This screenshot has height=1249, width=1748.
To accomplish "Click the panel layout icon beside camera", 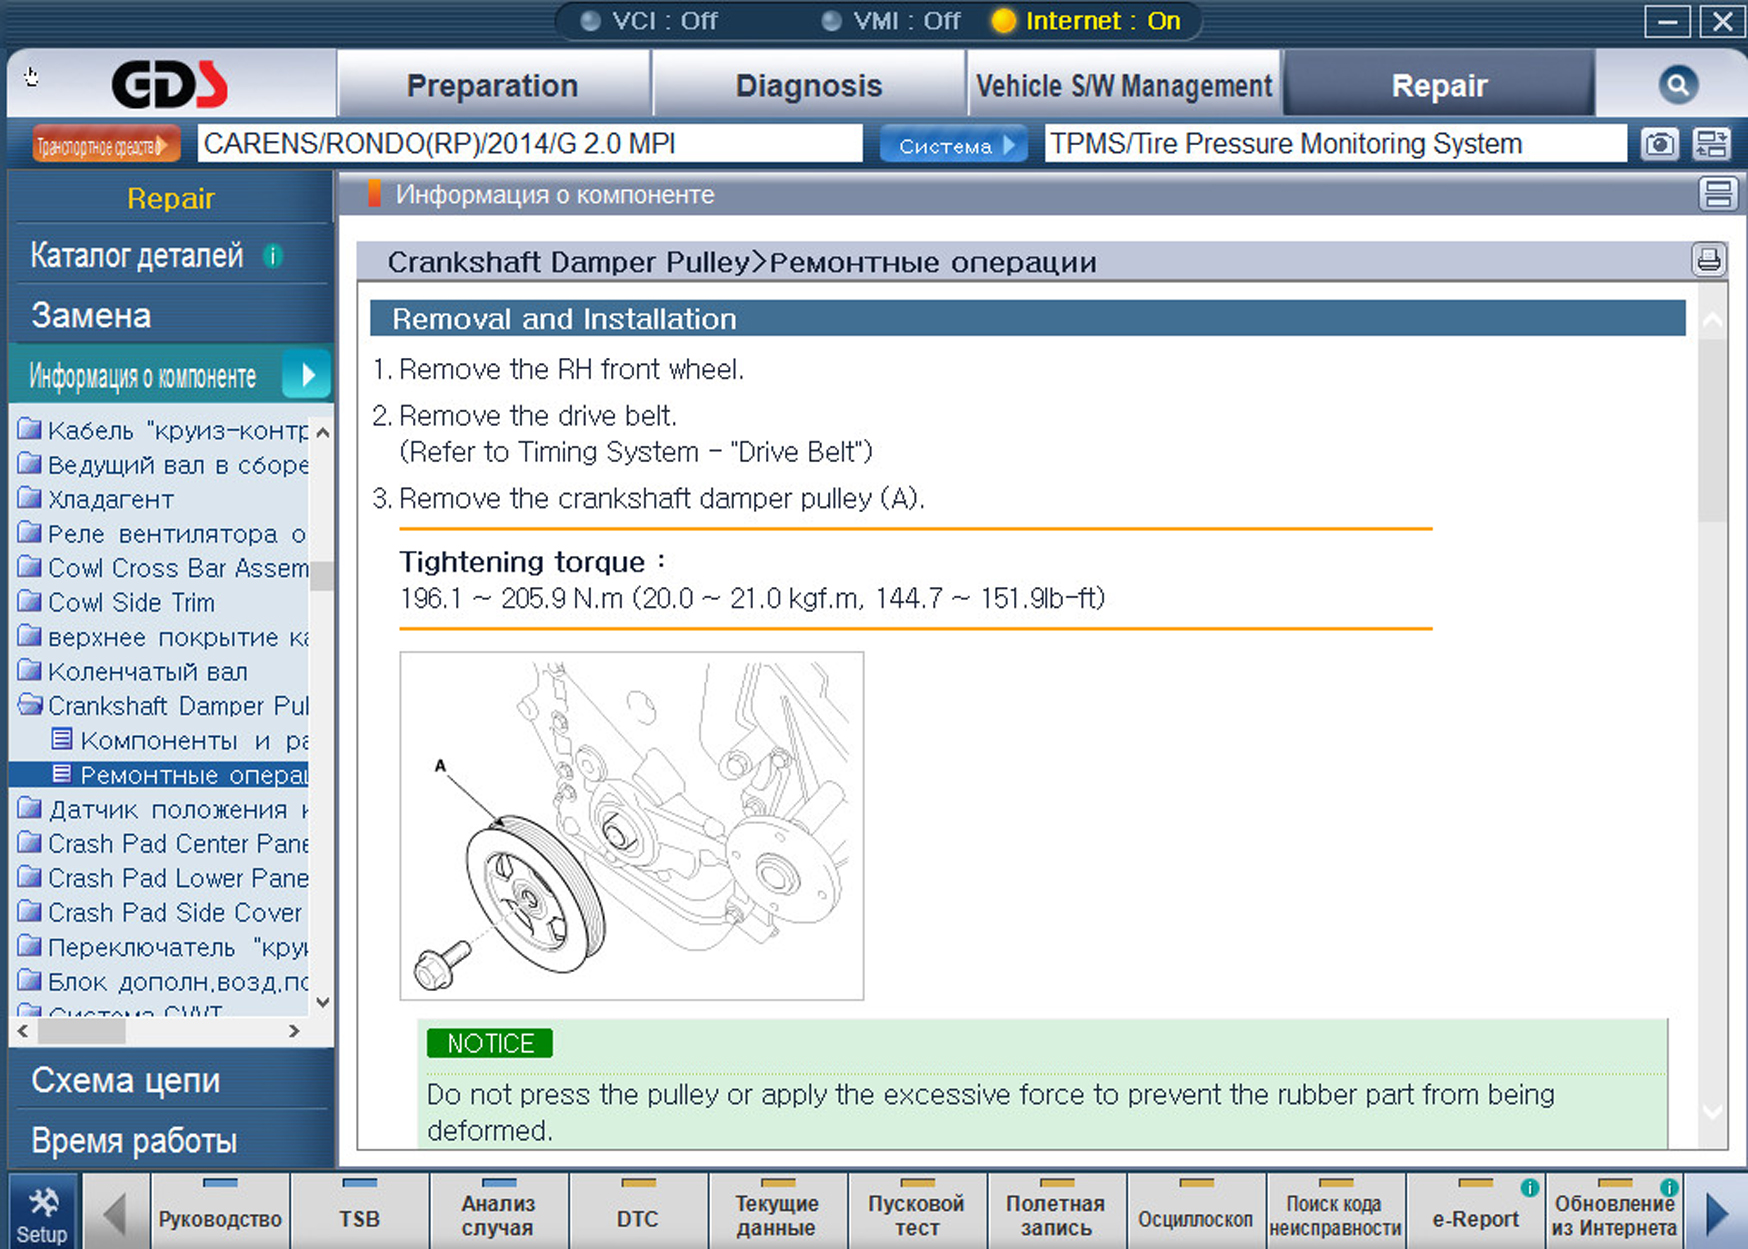I will click(x=1711, y=144).
